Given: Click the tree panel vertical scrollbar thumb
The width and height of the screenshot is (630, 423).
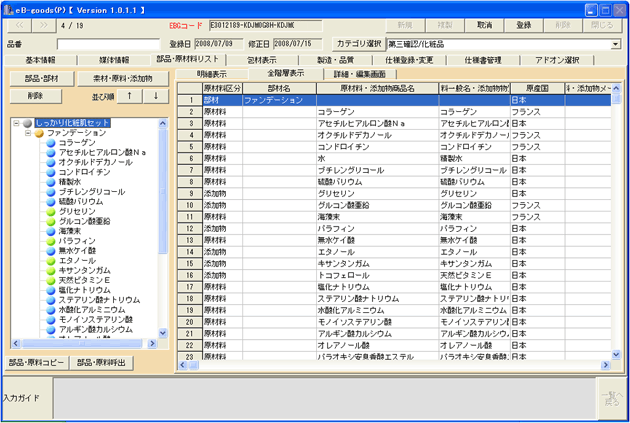Looking at the screenshot, I should click(x=163, y=191).
